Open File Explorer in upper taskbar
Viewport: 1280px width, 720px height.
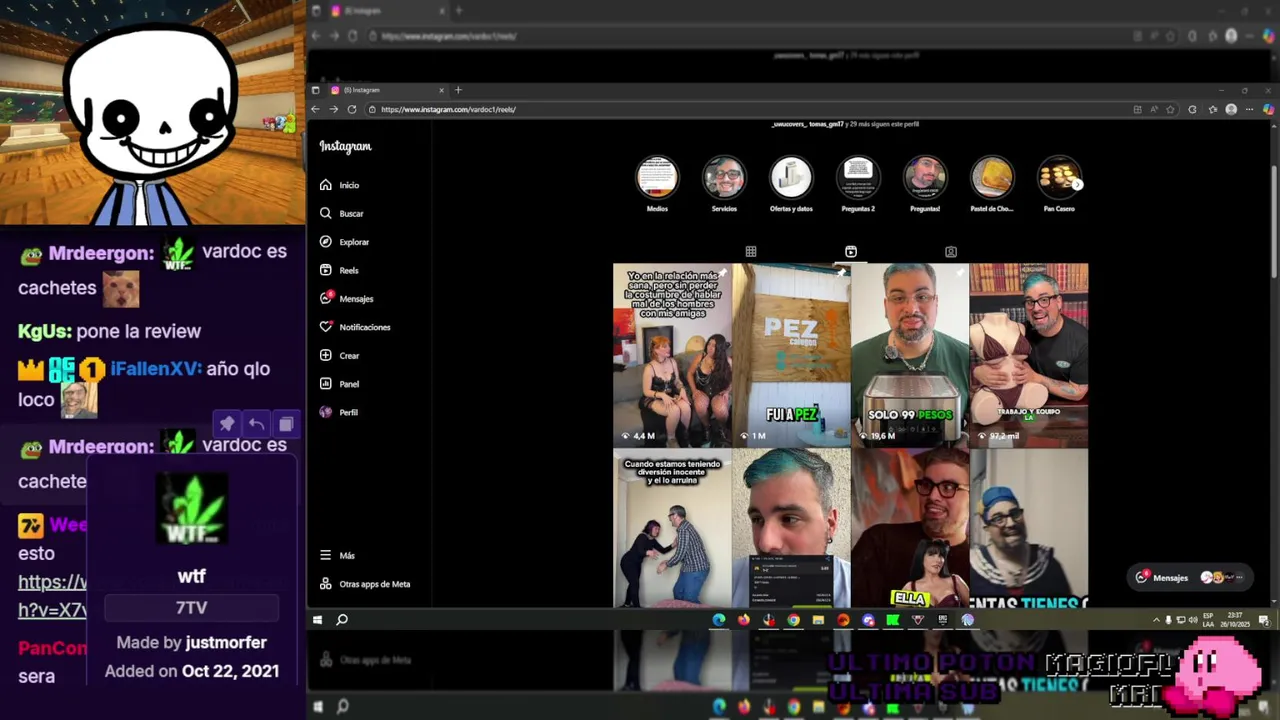point(818,620)
